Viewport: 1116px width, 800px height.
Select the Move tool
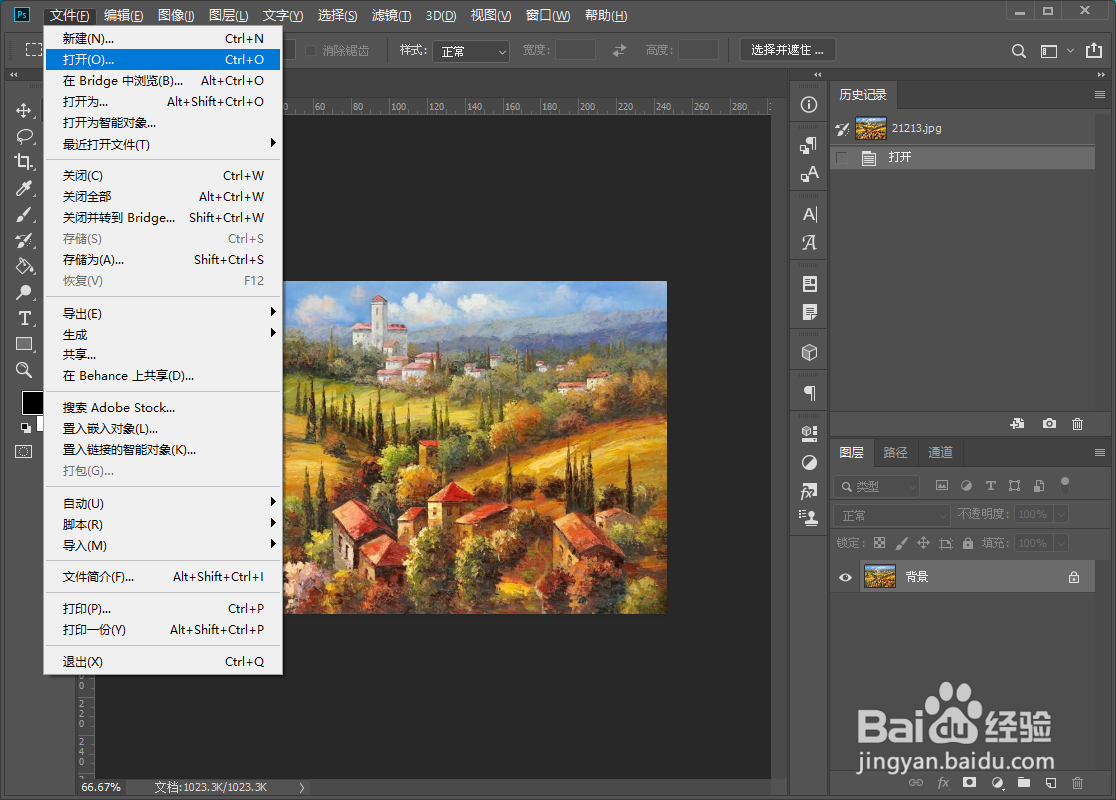tap(23, 110)
